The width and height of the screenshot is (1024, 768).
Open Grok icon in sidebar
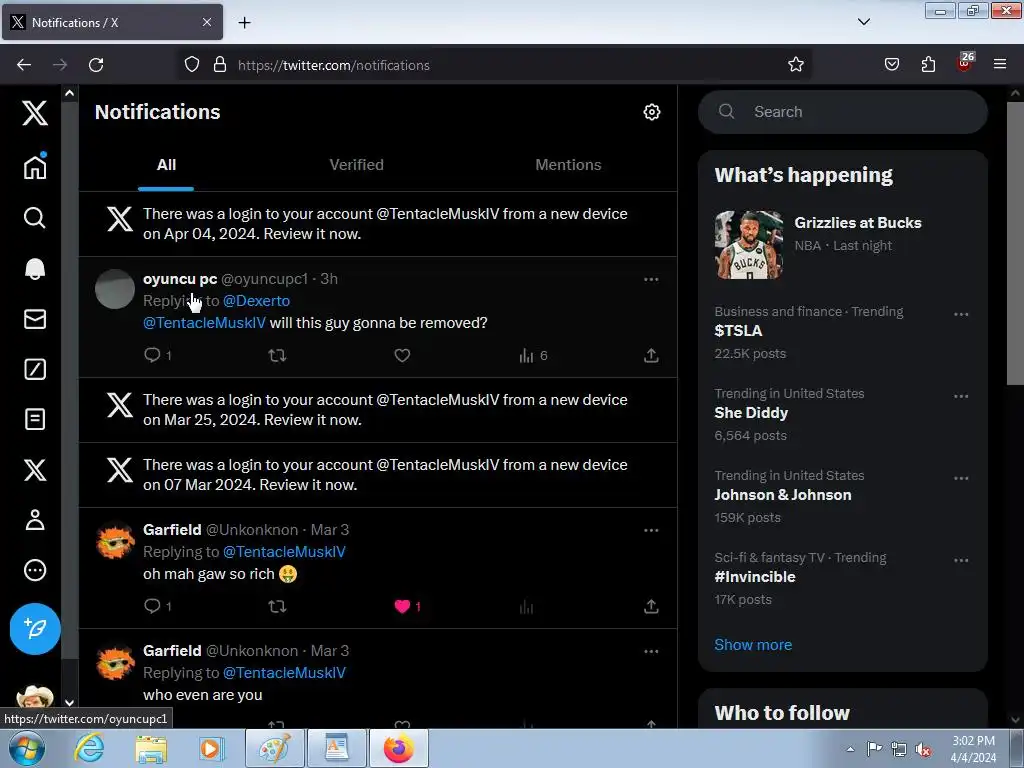(x=35, y=369)
